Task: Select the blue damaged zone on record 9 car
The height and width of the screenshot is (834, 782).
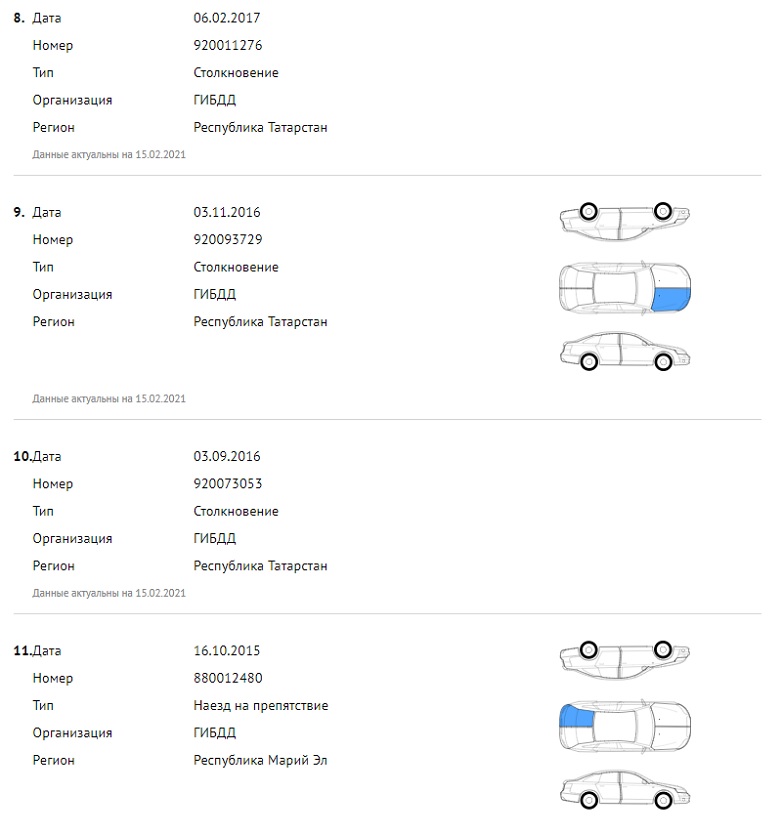Action: point(672,297)
